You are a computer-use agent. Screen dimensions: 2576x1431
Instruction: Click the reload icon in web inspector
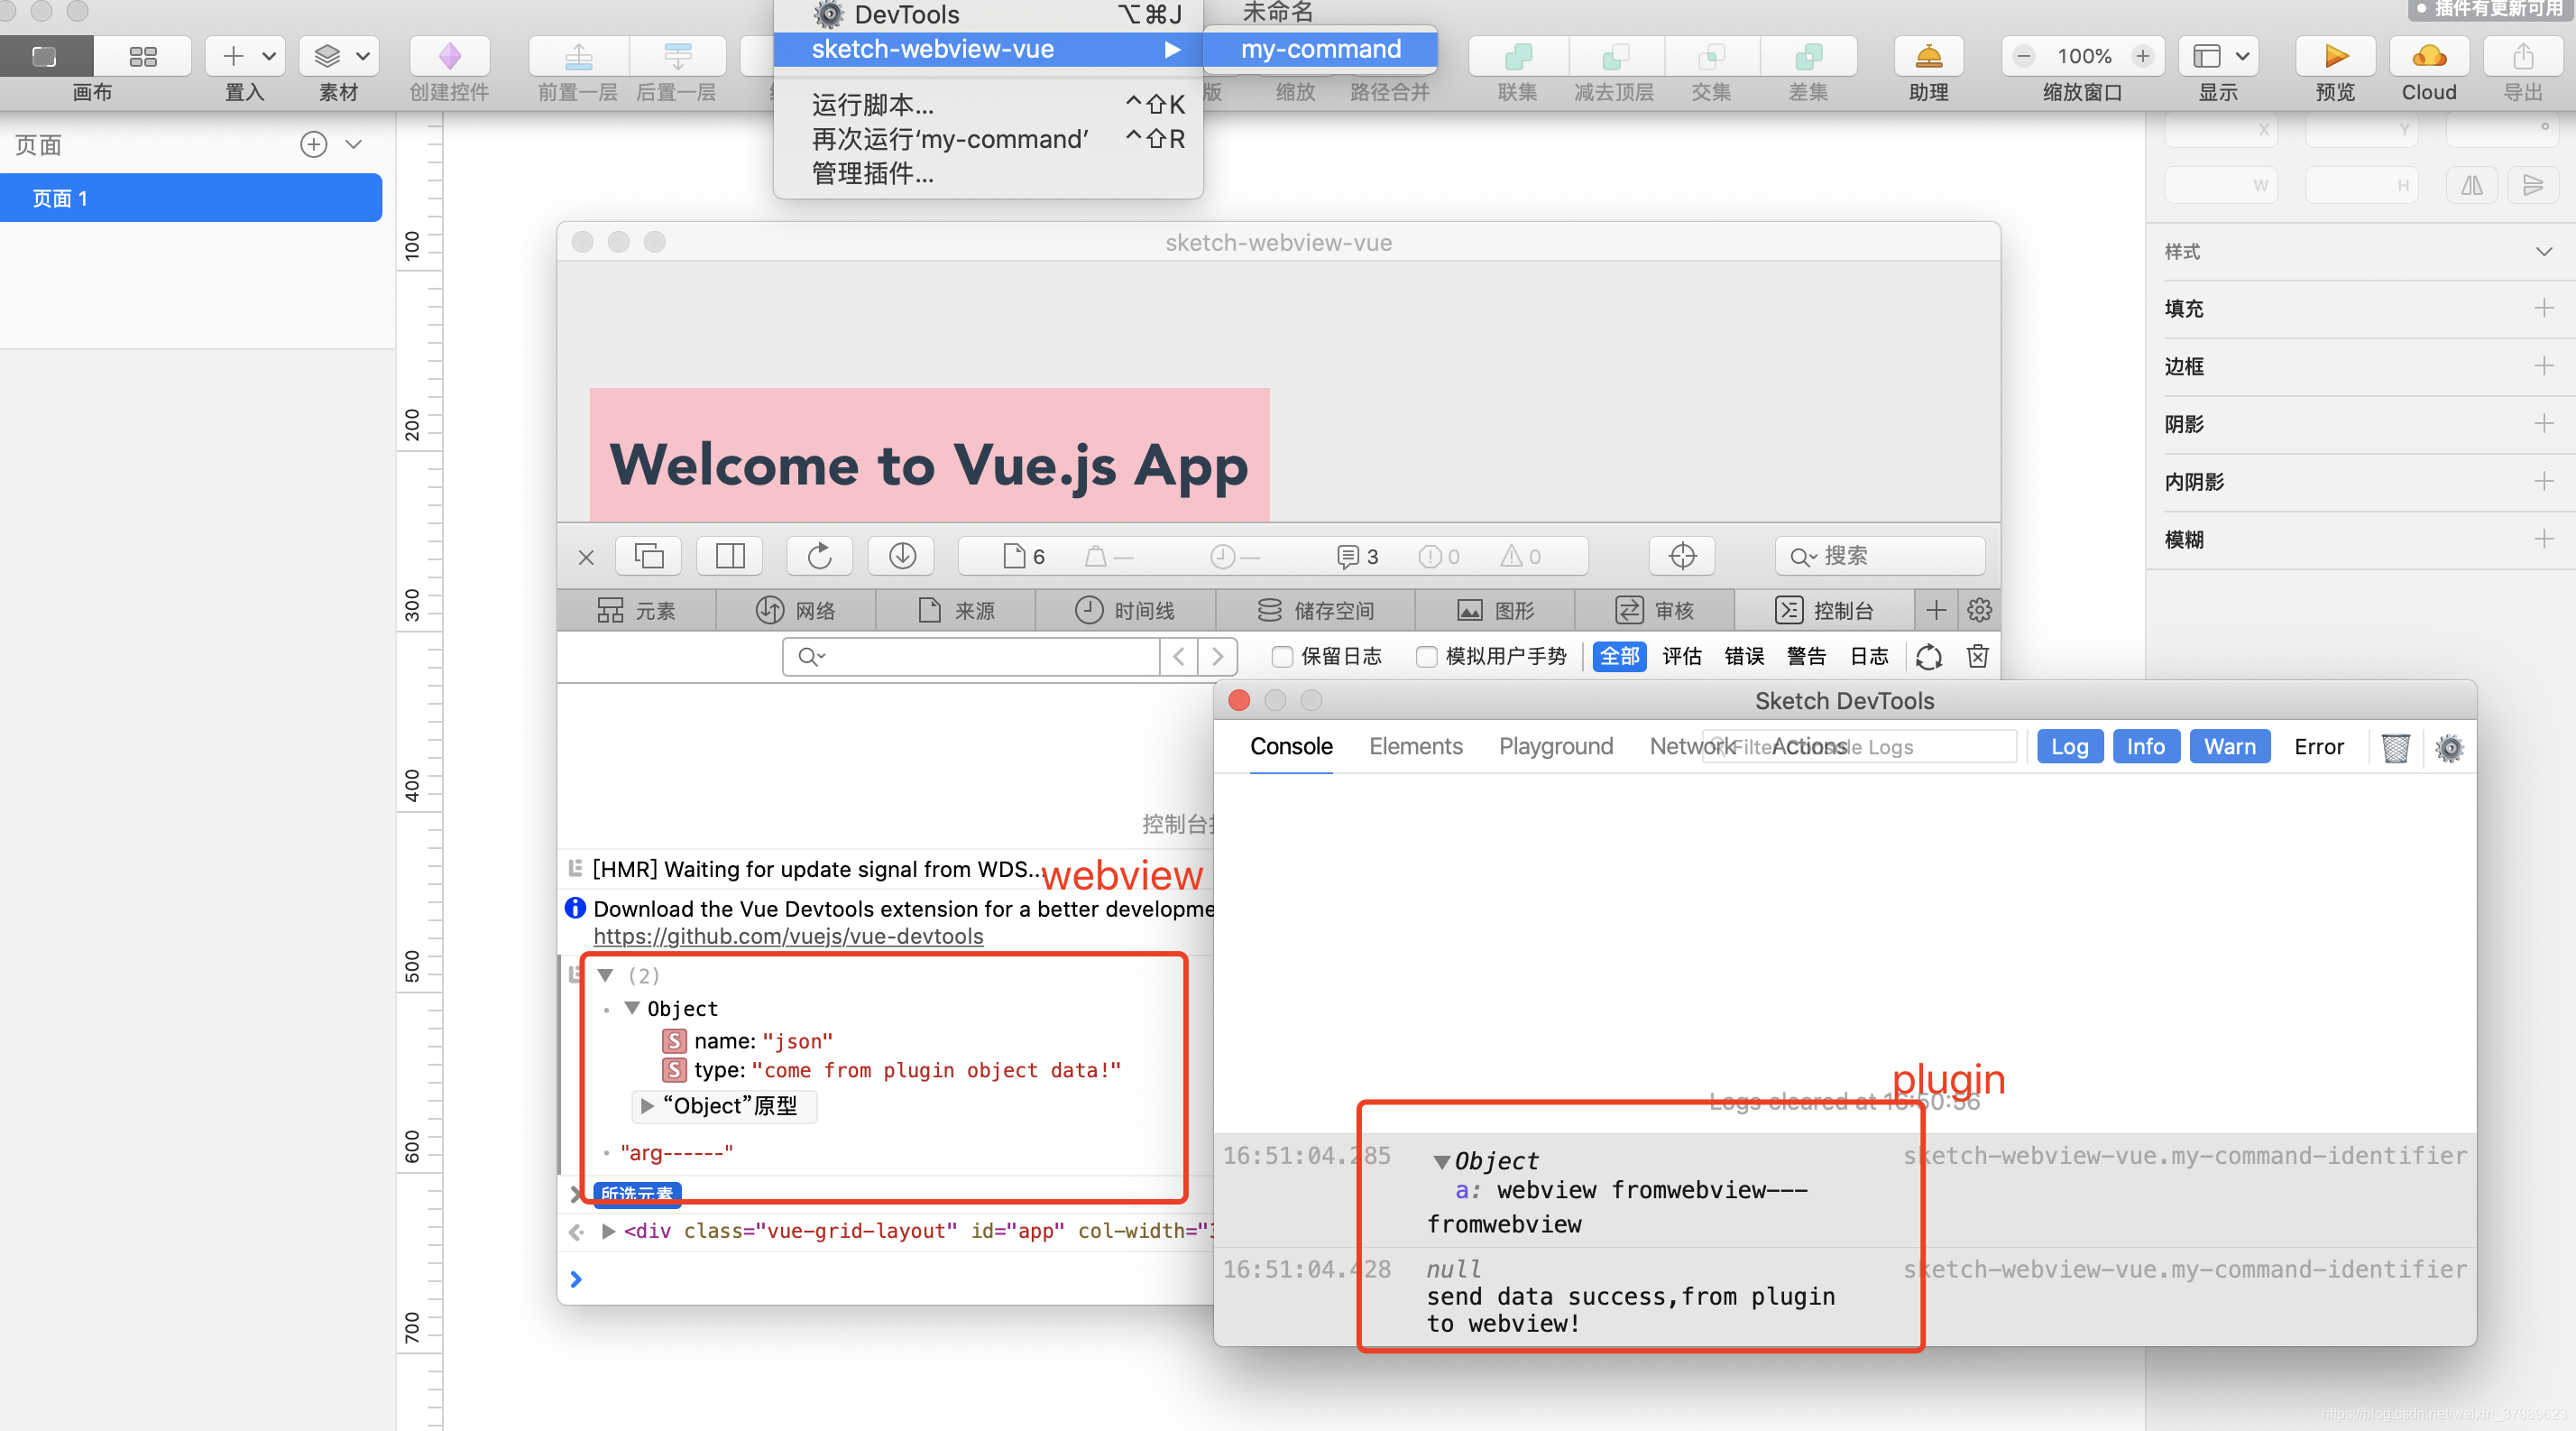click(819, 556)
